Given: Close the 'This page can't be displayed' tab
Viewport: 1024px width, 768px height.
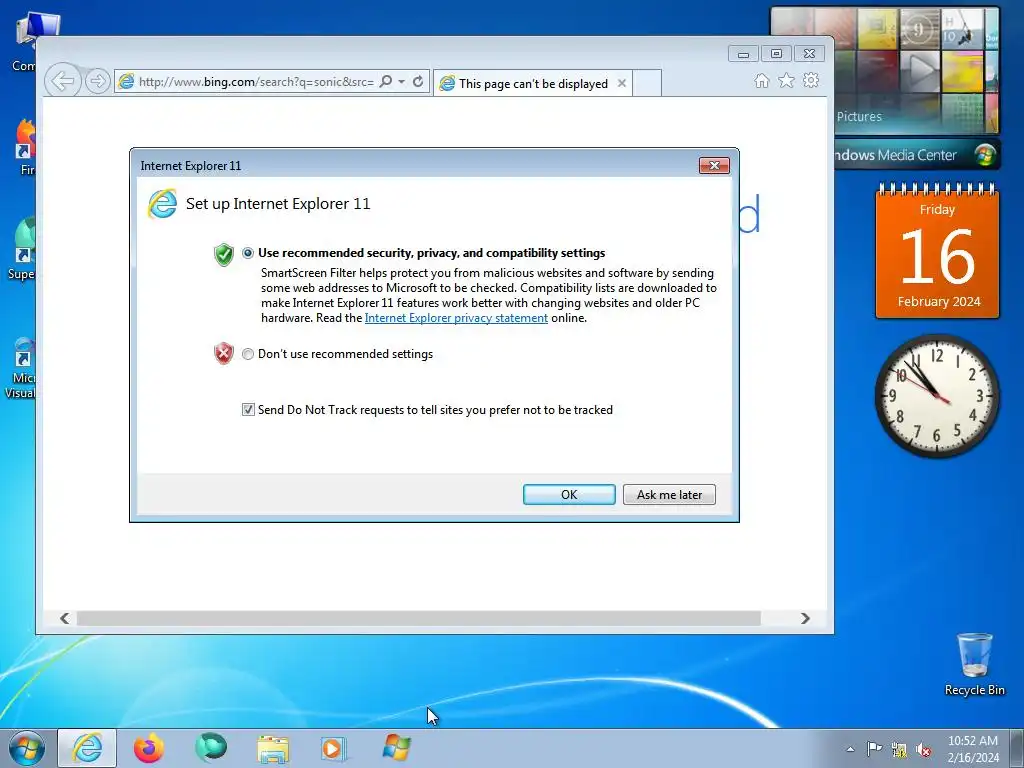Looking at the screenshot, I should click(x=622, y=84).
